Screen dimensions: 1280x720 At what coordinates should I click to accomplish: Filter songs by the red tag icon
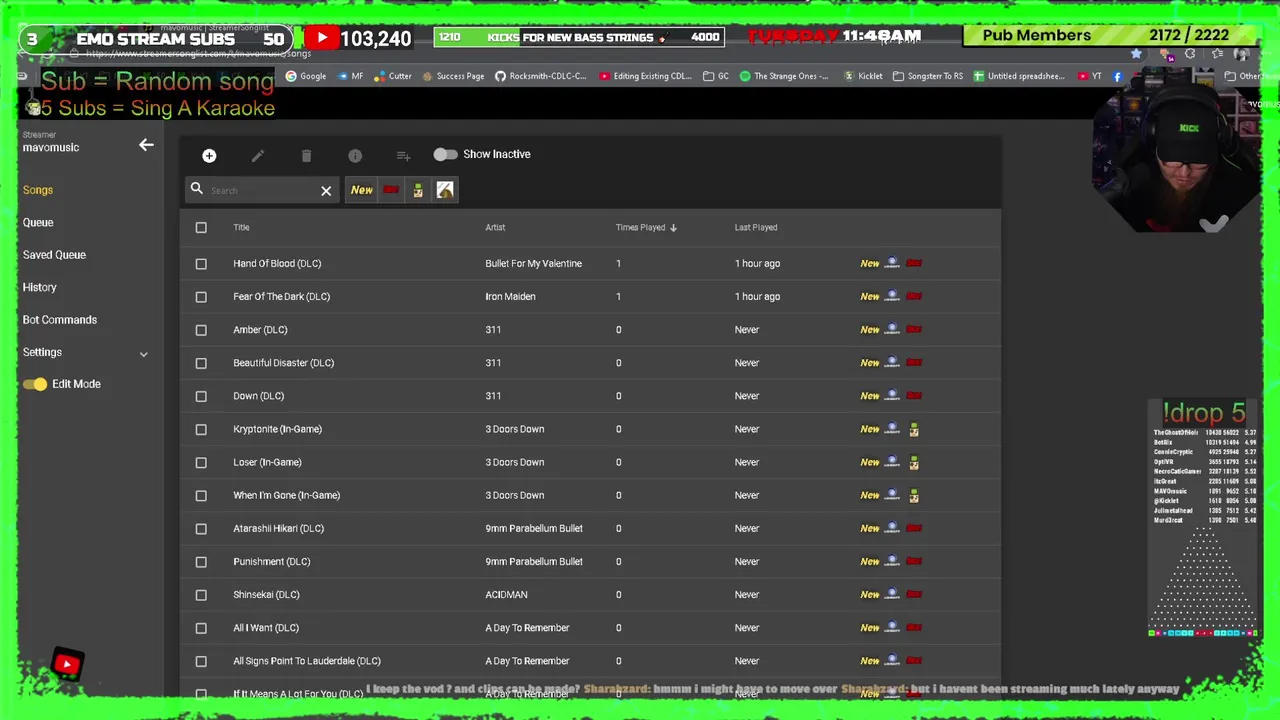pyautogui.click(x=391, y=190)
